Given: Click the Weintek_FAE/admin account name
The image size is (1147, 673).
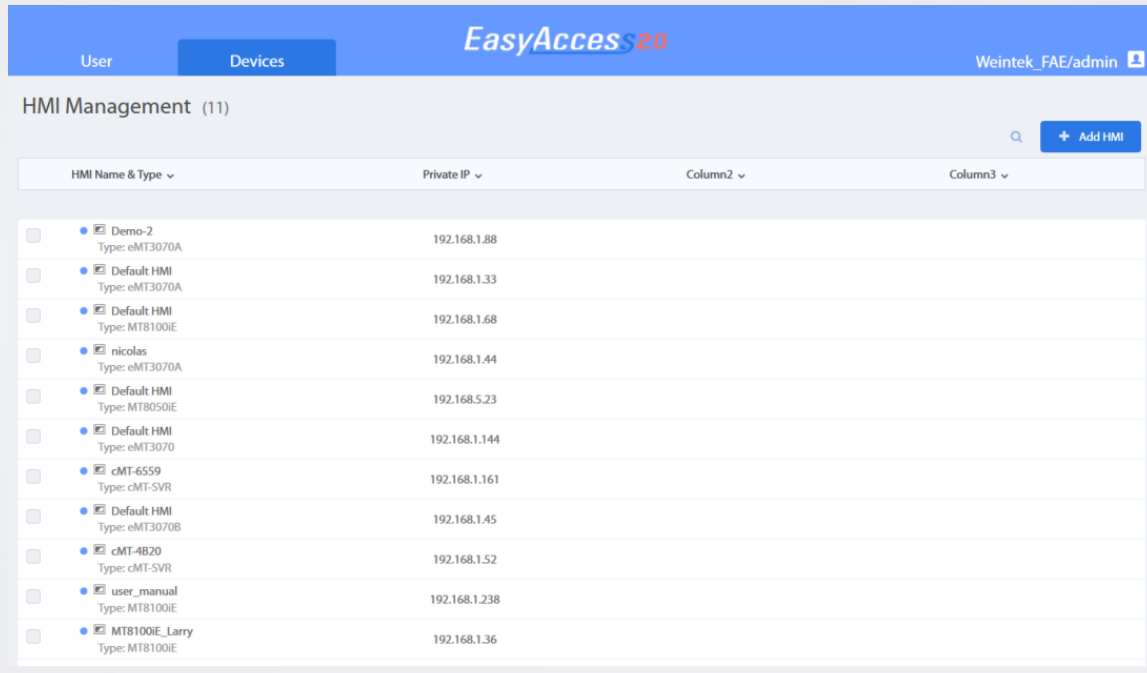Looking at the screenshot, I should (x=1046, y=62).
